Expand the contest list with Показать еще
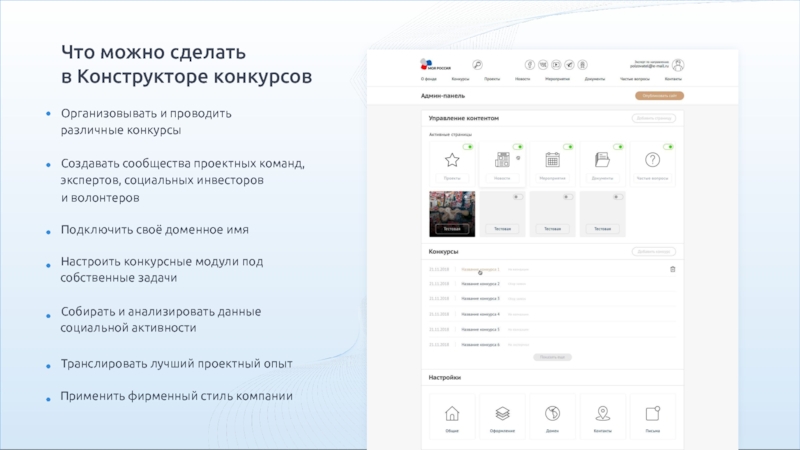Image resolution: width=800 pixels, height=450 pixels. (x=553, y=356)
